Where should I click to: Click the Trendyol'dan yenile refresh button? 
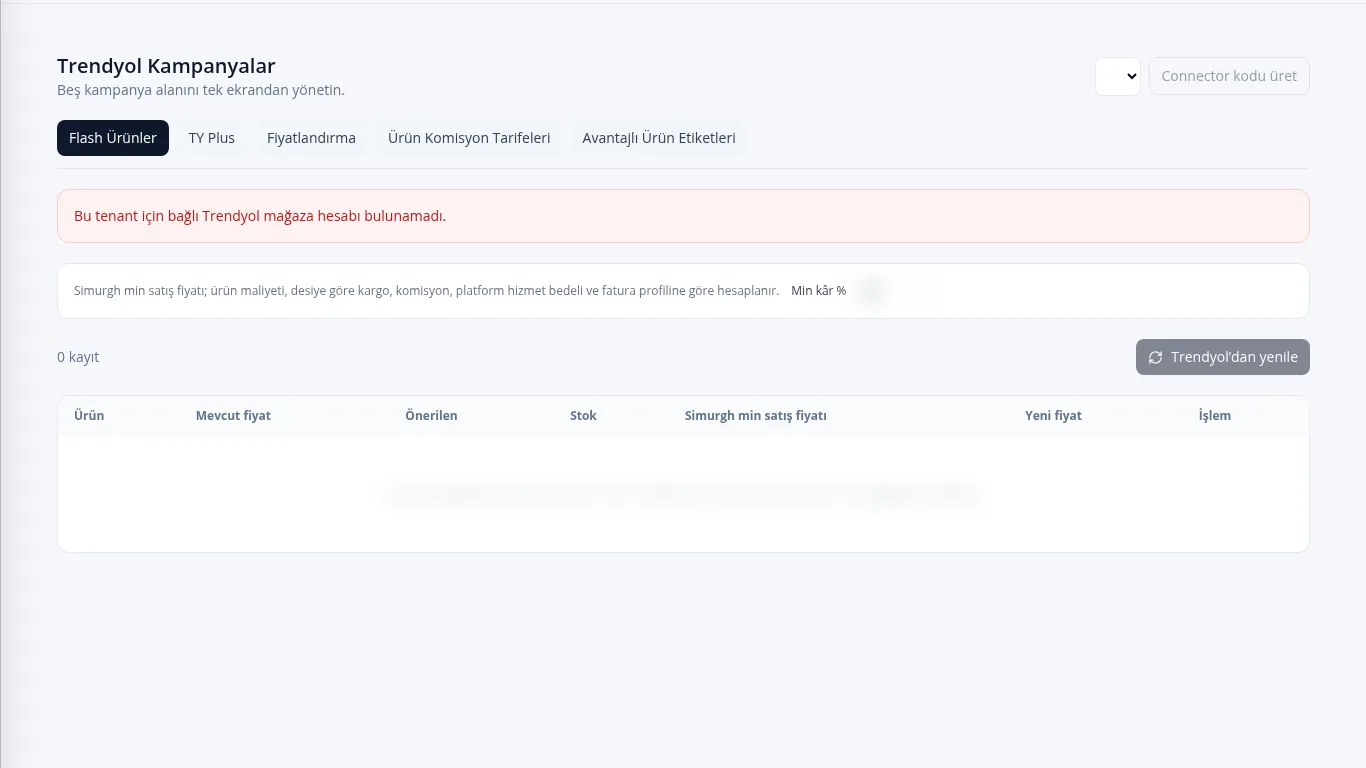[1223, 357]
